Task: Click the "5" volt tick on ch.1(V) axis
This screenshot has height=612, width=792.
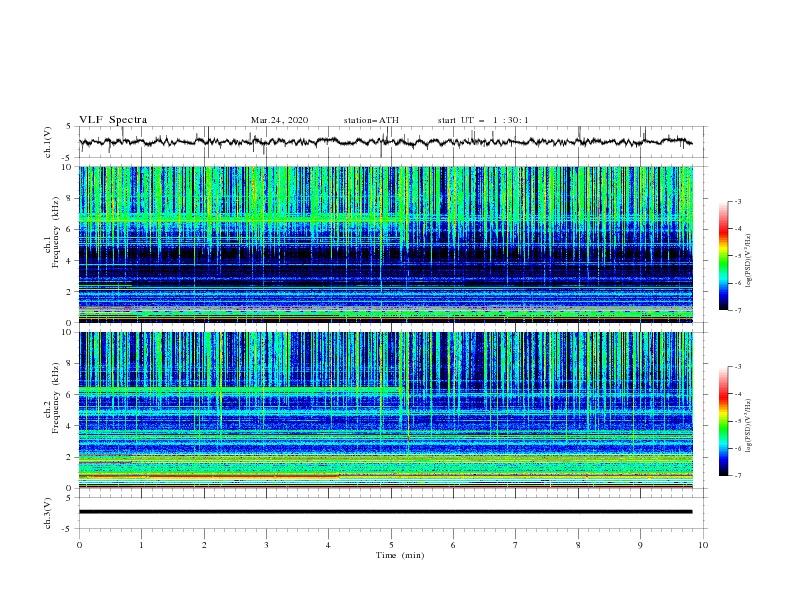Action: [69, 126]
